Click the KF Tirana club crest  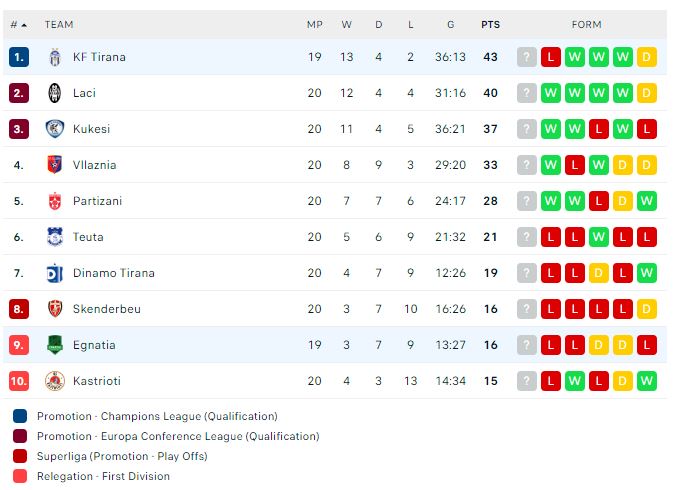coord(55,57)
